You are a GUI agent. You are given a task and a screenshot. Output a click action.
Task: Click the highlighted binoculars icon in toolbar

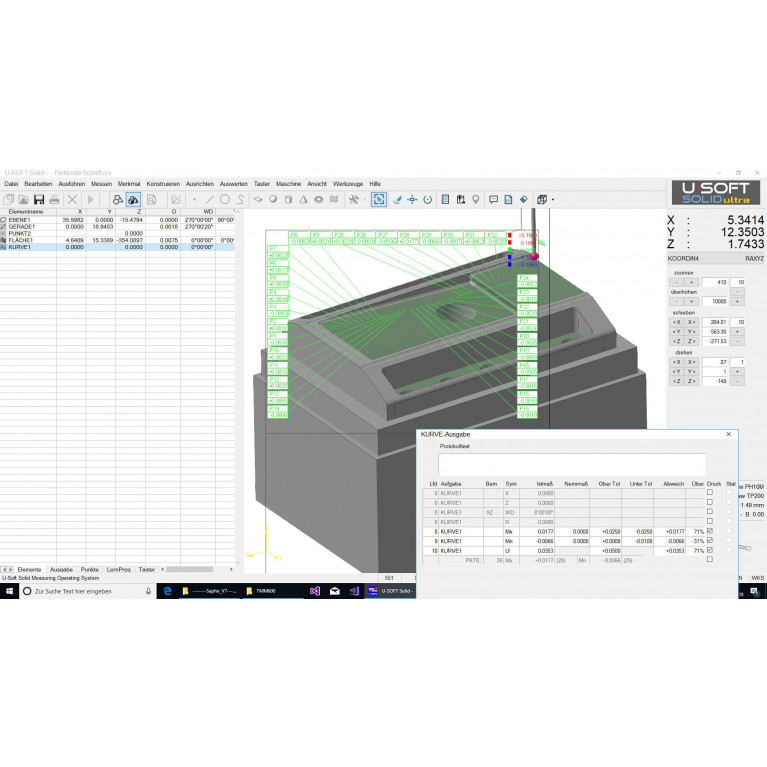133,199
